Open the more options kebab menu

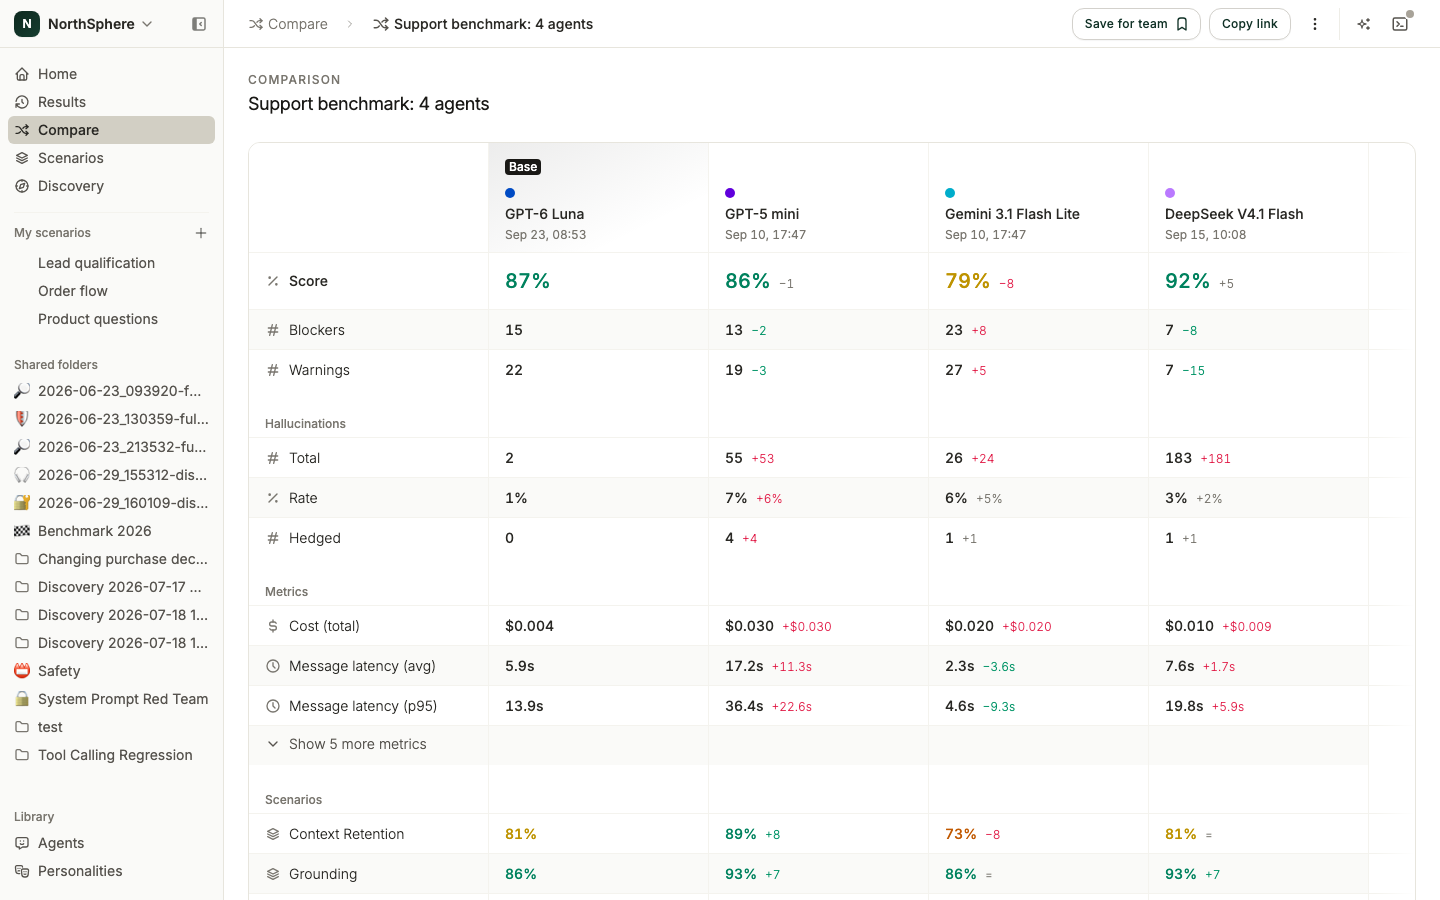click(x=1315, y=24)
